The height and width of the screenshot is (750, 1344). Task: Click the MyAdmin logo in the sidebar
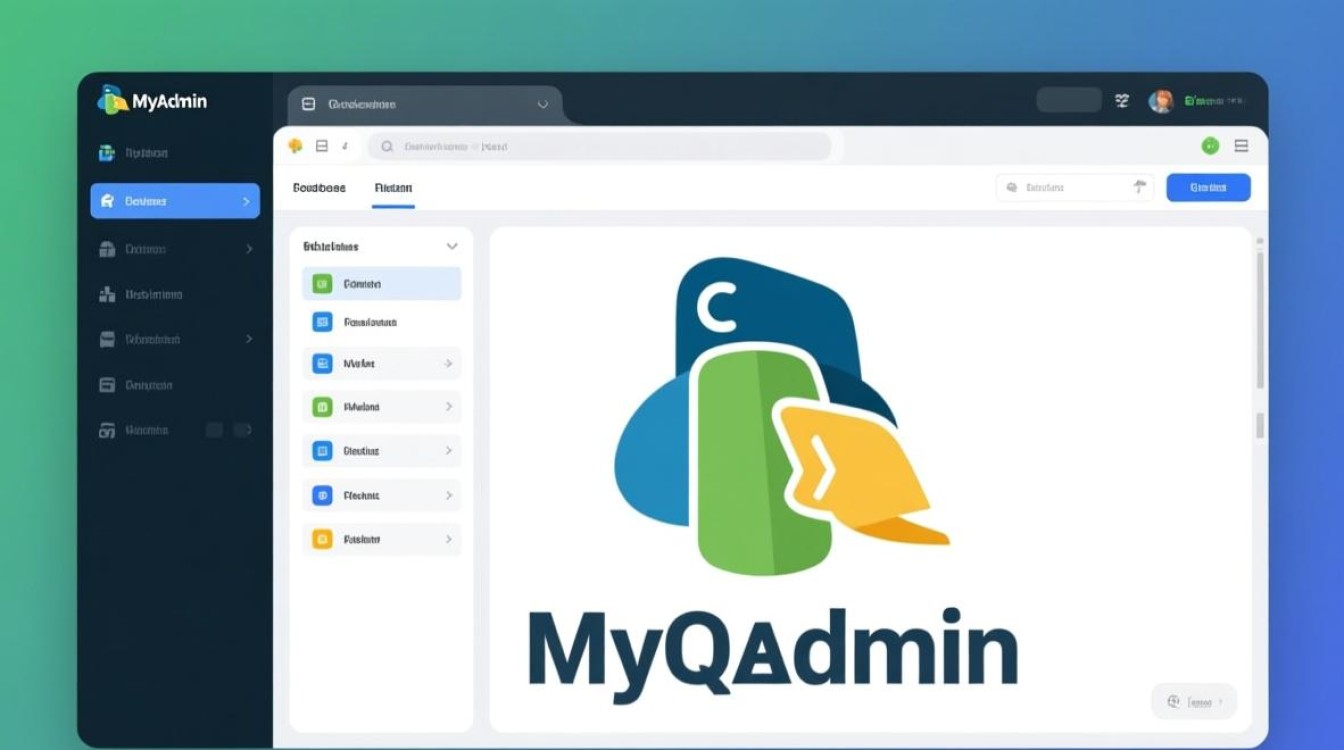coord(152,100)
